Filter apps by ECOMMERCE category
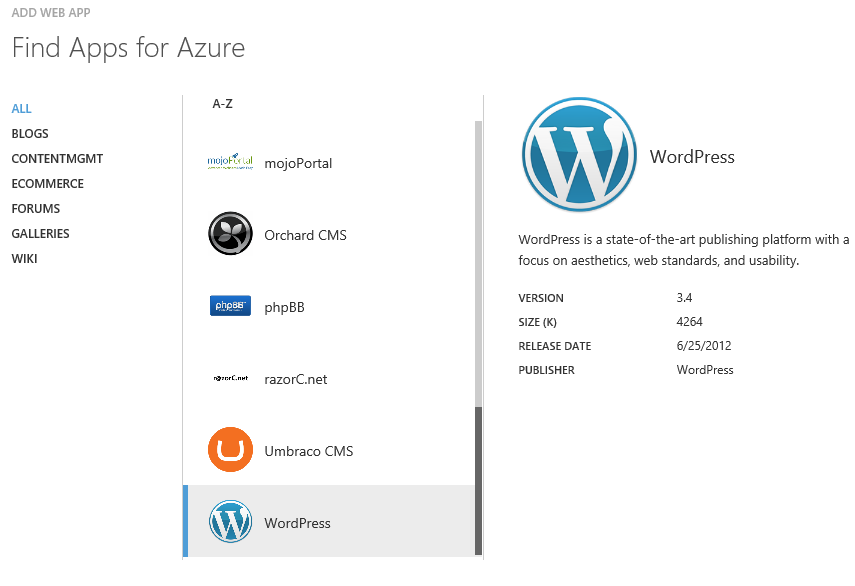The image size is (855, 586). pyautogui.click(x=47, y=184)
